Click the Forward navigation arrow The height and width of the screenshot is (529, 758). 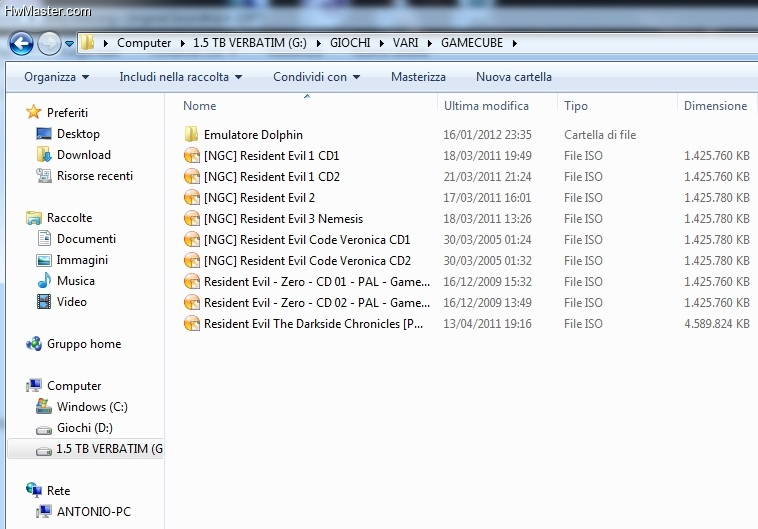(49, 44)
